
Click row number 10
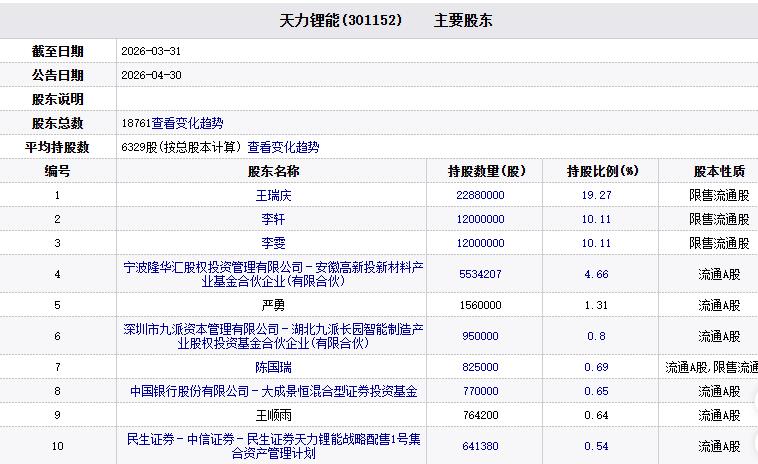coord(58,446)
